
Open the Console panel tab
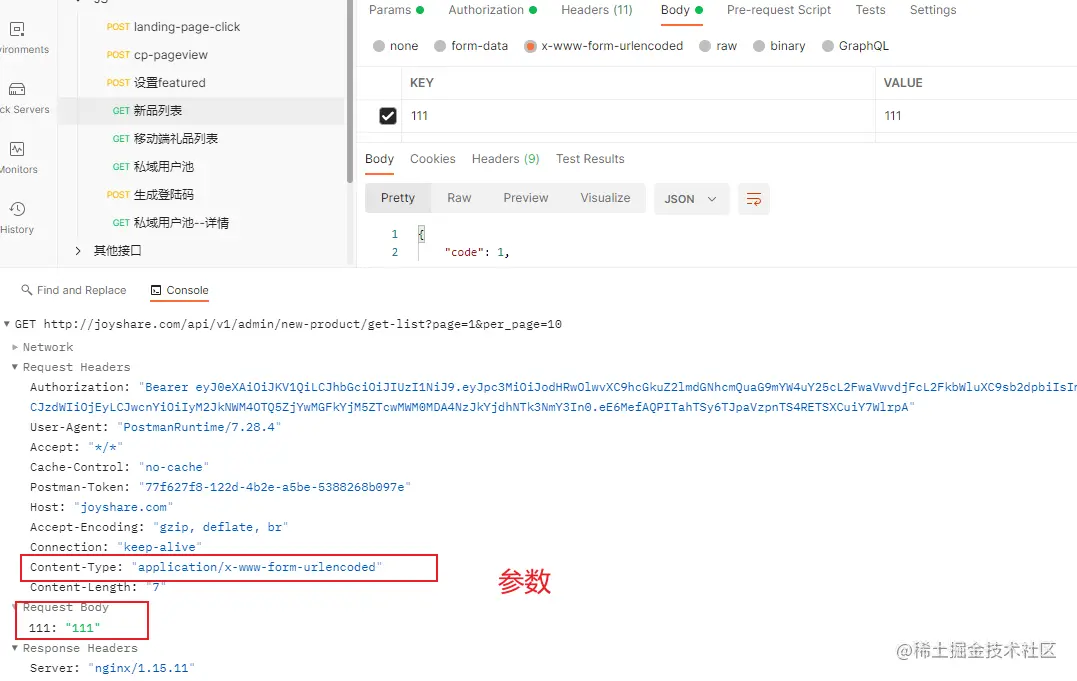click(179, 290)
